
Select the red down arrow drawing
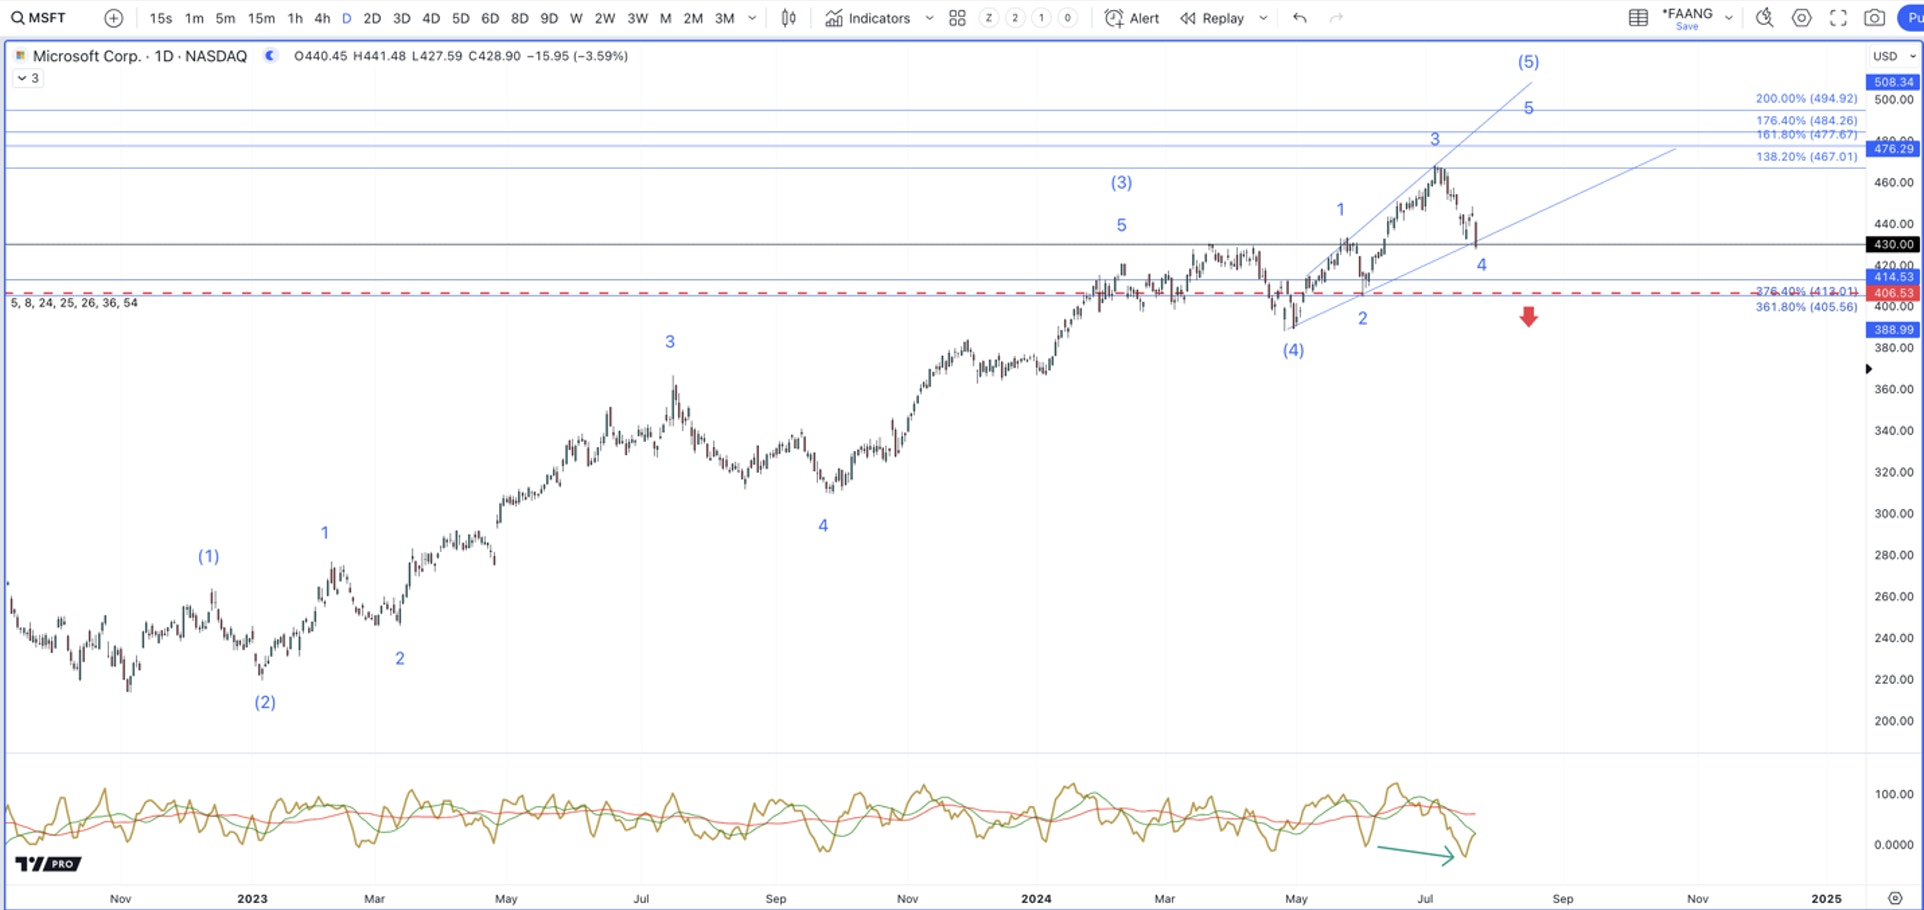point(1528,317)
